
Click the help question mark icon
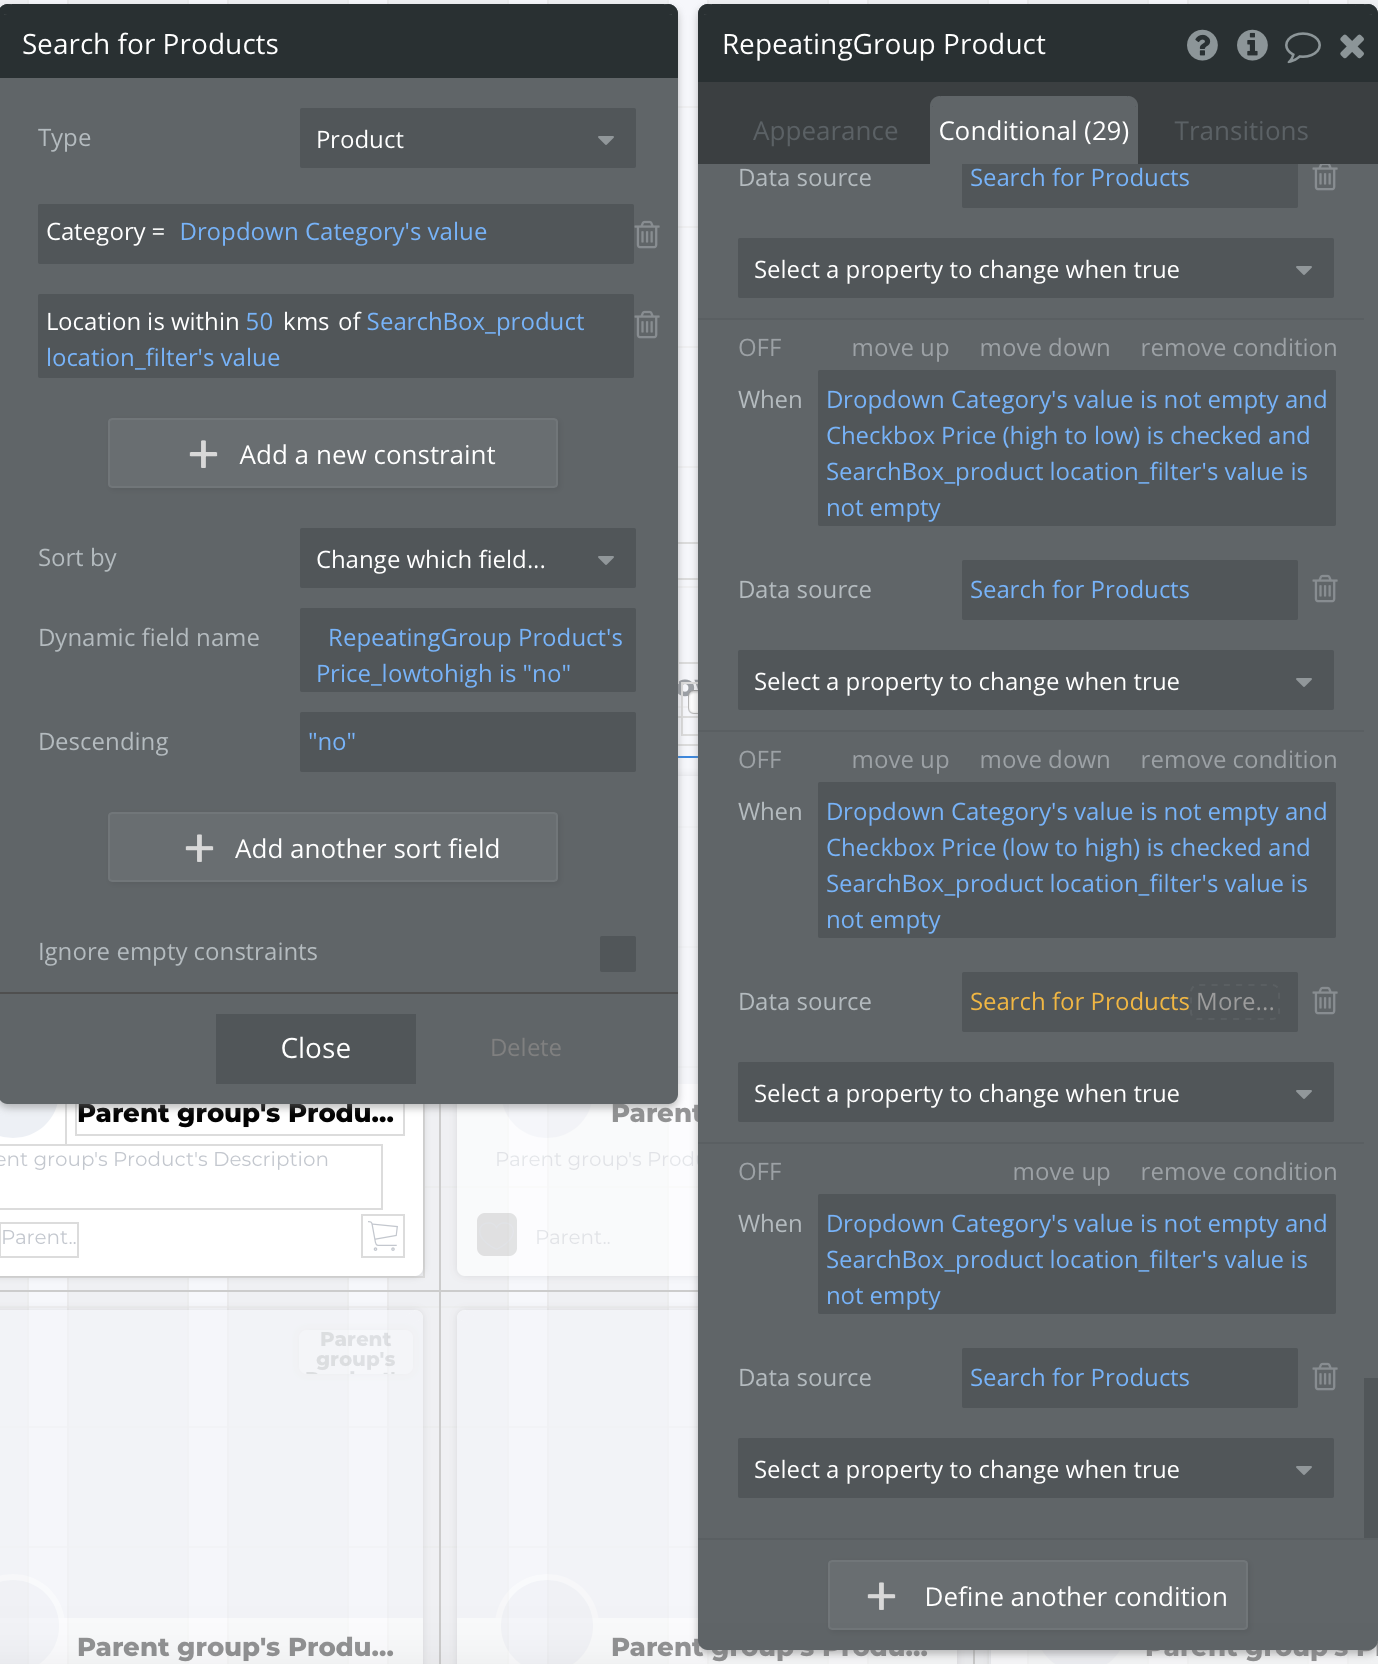[1202, 45]
